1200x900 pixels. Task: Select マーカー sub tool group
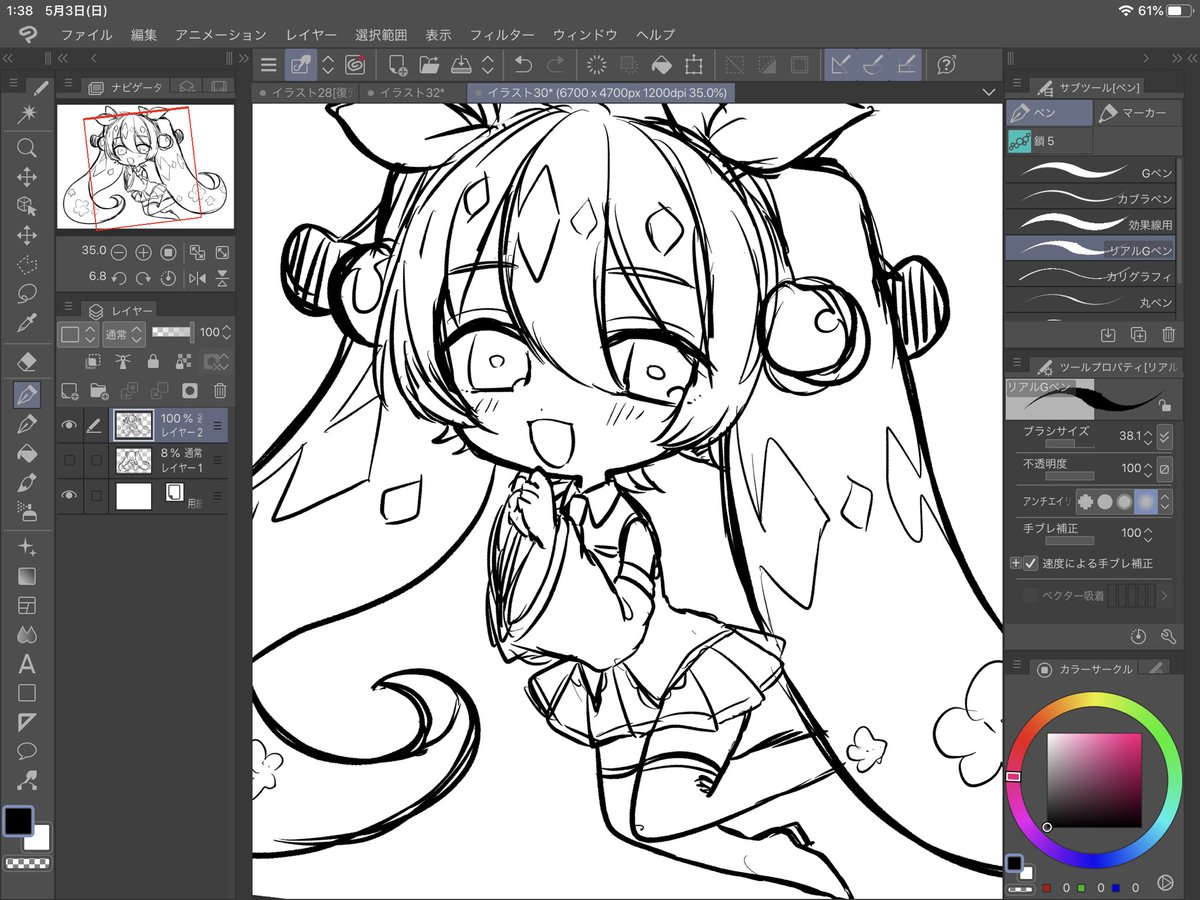pos(1135,112)
